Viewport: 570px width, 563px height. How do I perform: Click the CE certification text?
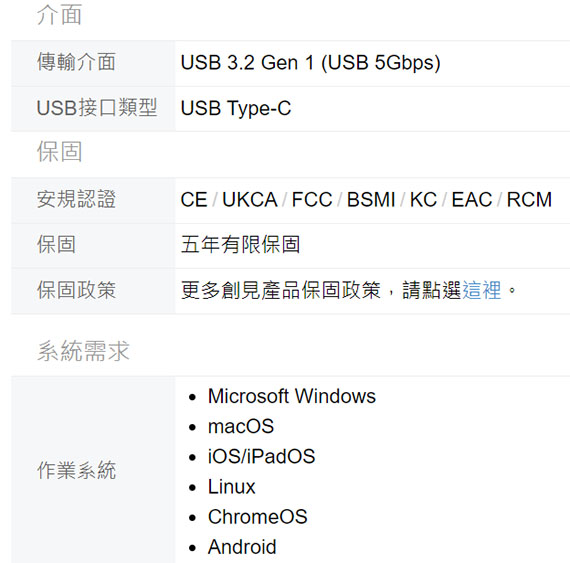(194, 200)
